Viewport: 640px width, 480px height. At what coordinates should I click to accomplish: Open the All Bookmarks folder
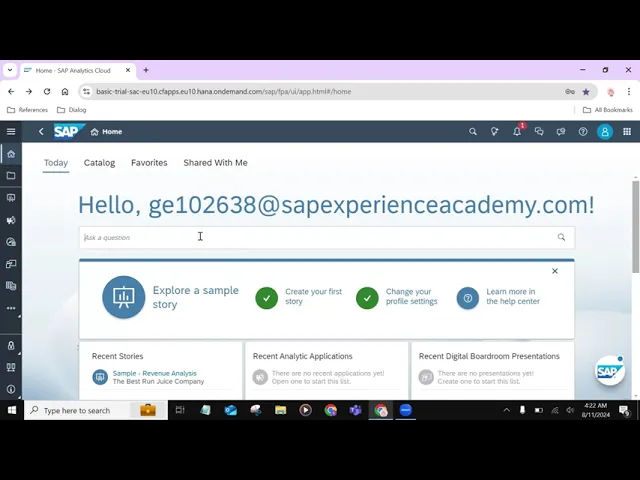point(607,110)
